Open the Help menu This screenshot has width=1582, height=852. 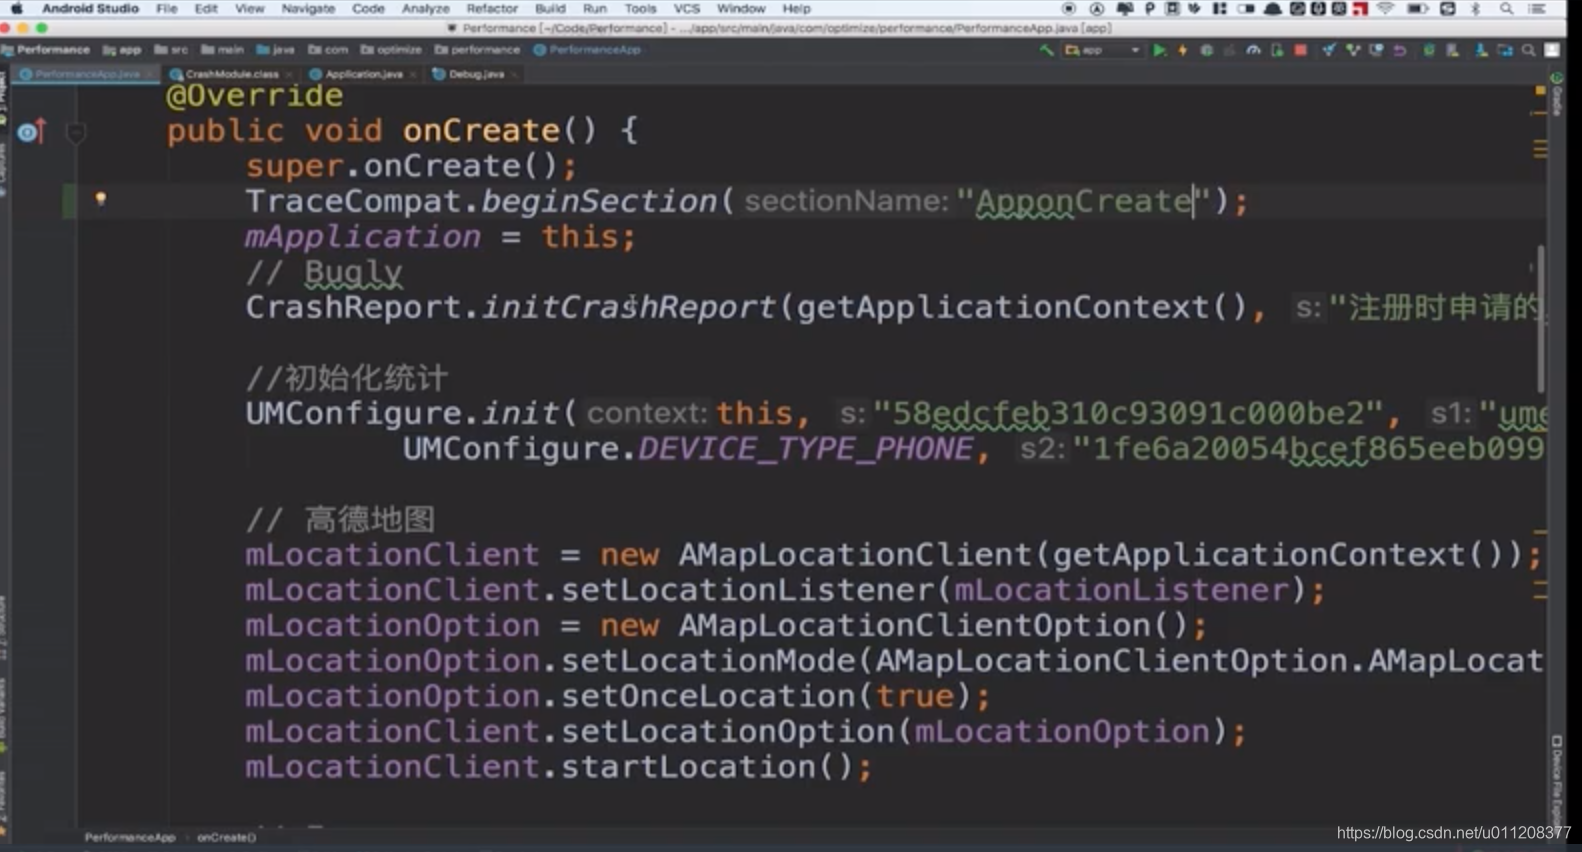pos(797,8)
